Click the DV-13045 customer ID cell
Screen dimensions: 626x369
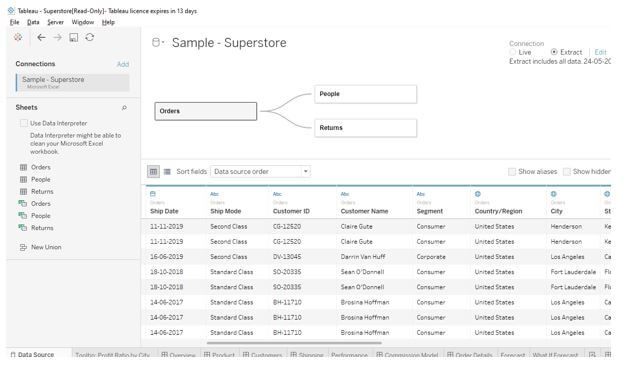287,257
